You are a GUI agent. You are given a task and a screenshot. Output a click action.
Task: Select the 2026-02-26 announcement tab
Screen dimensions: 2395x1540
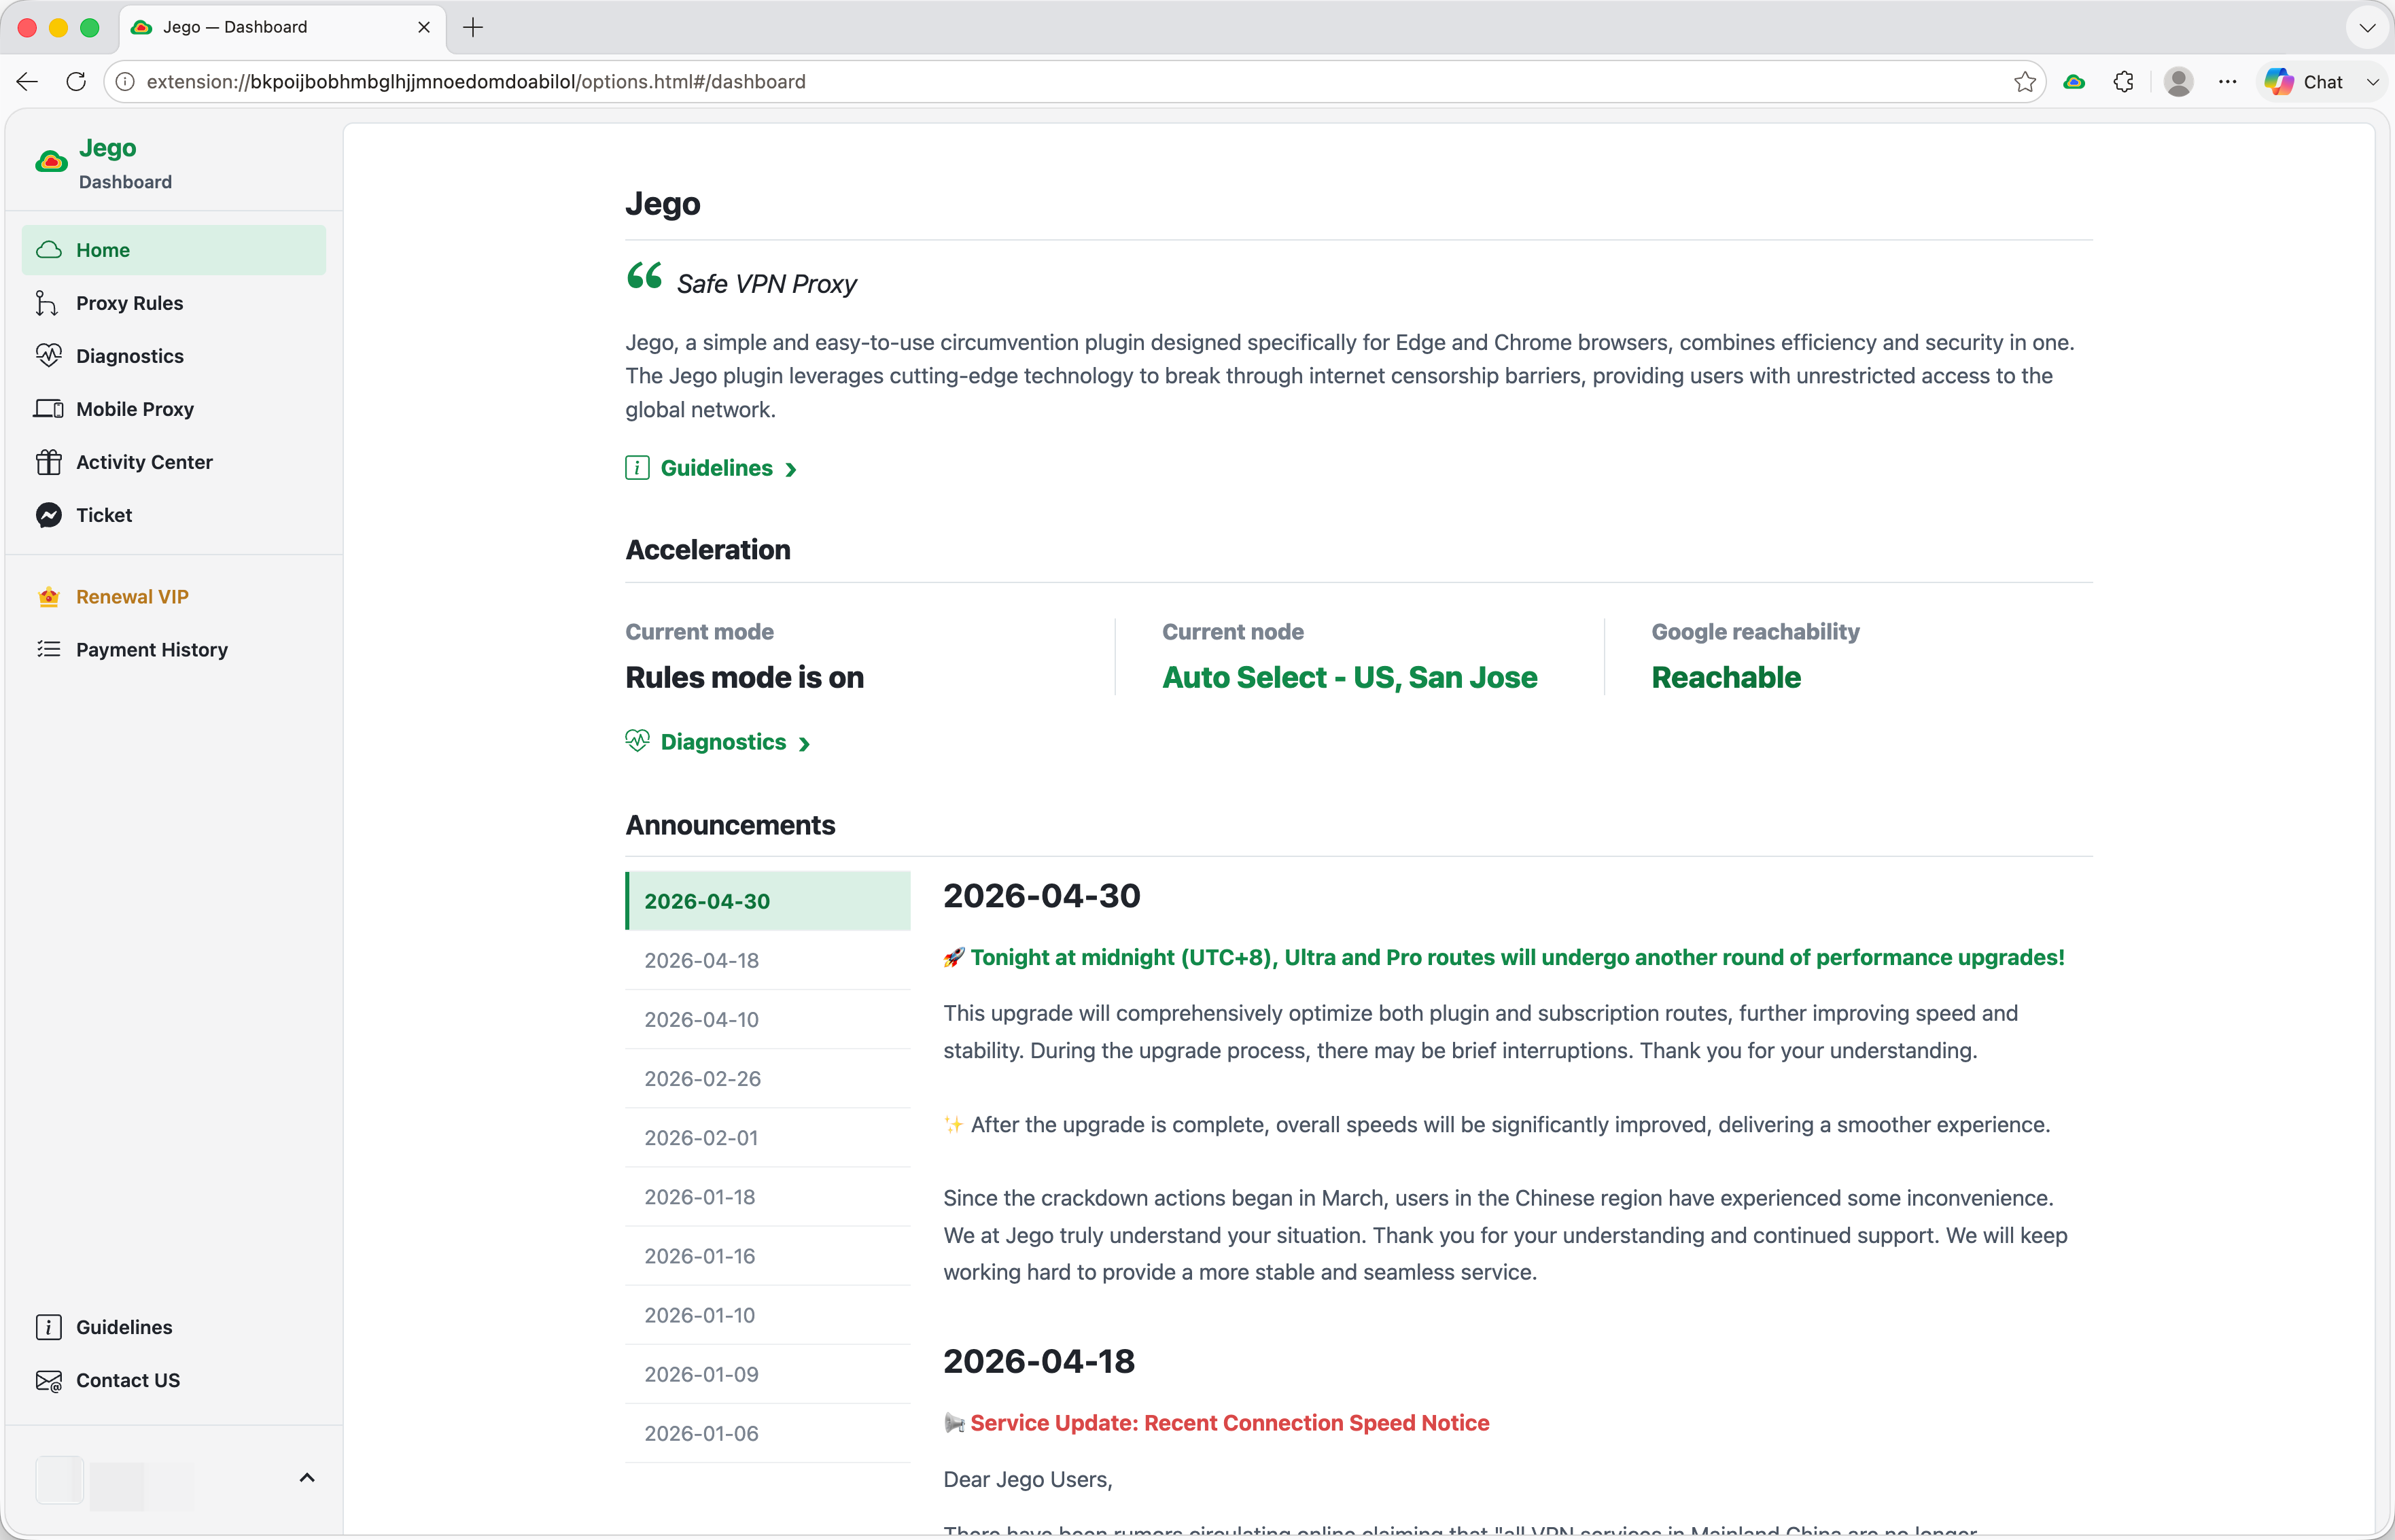768,1078
